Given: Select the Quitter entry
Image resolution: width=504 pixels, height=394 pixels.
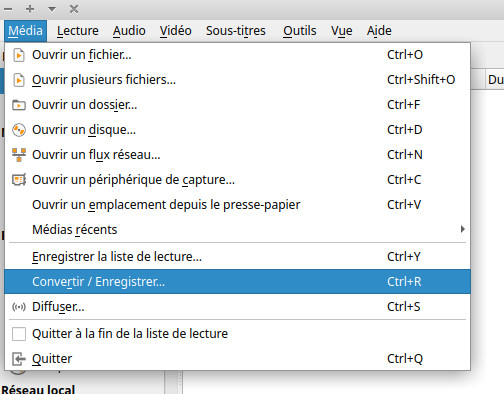Looking at the screenshot, I should [x=237, y=359].
